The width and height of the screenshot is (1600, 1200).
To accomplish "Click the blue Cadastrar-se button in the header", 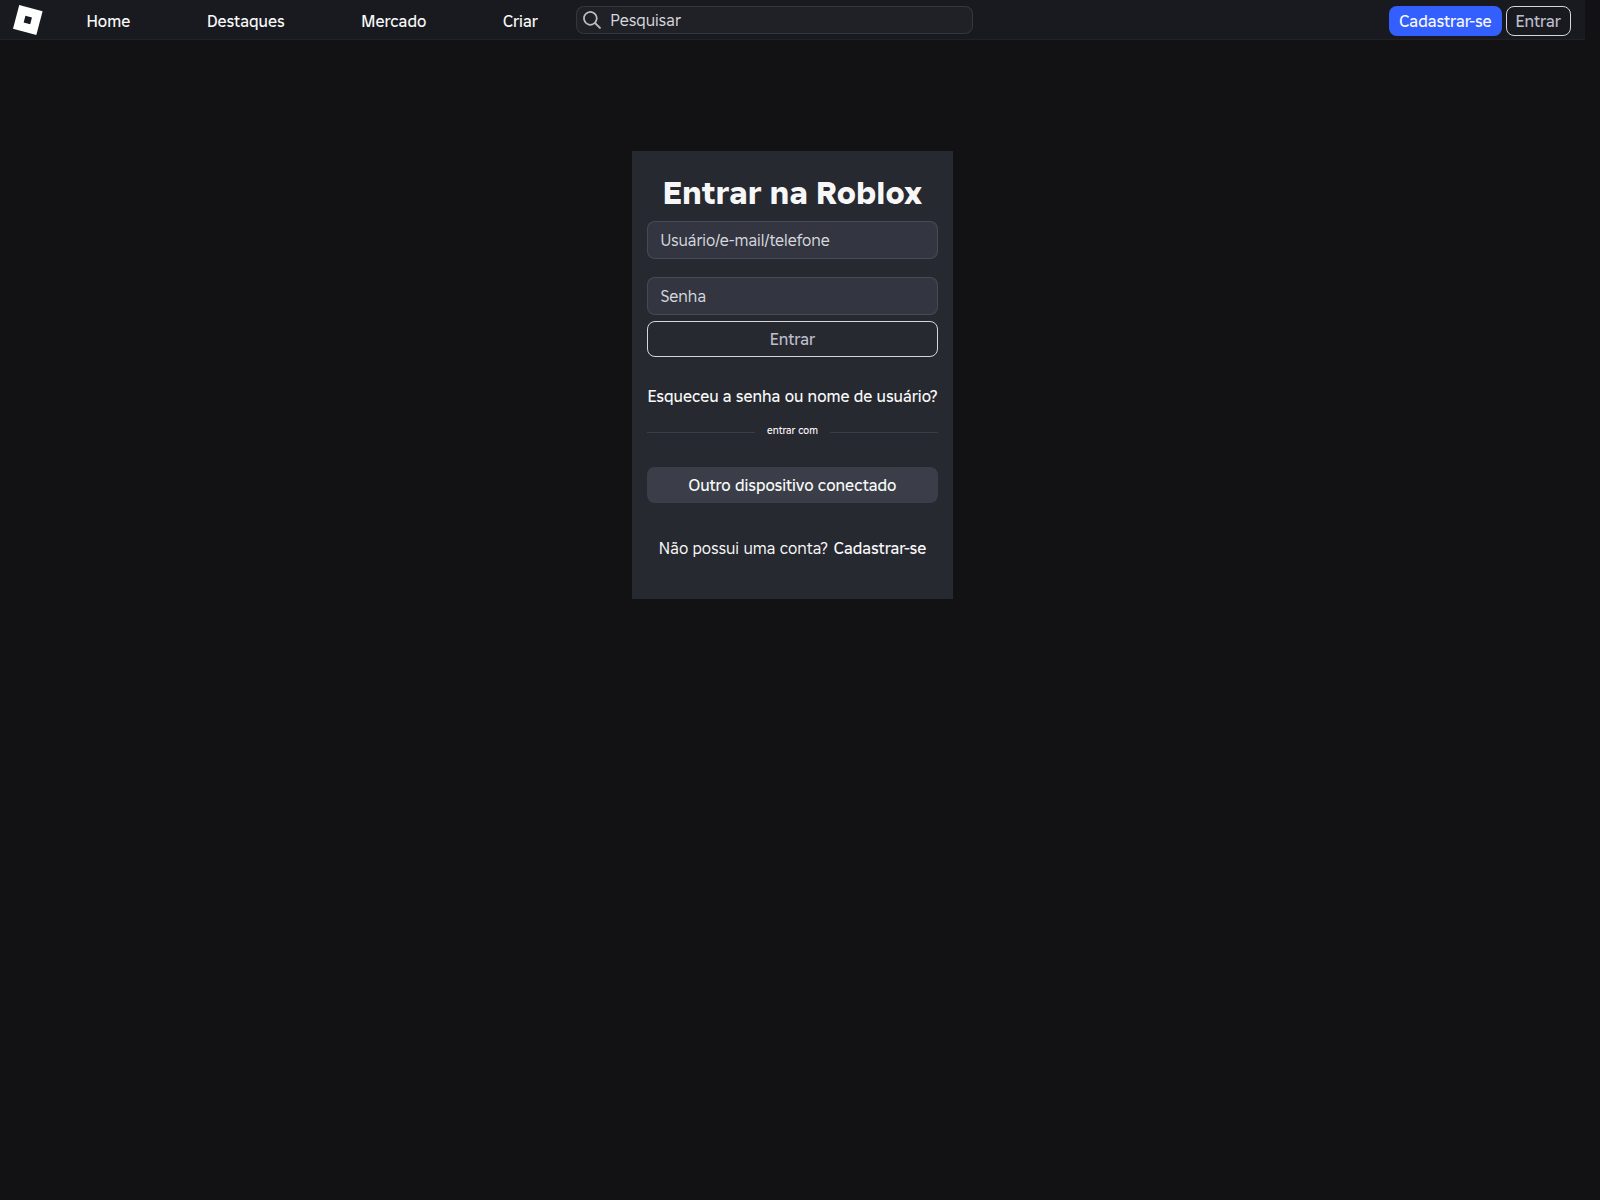I will point(1445,21).
